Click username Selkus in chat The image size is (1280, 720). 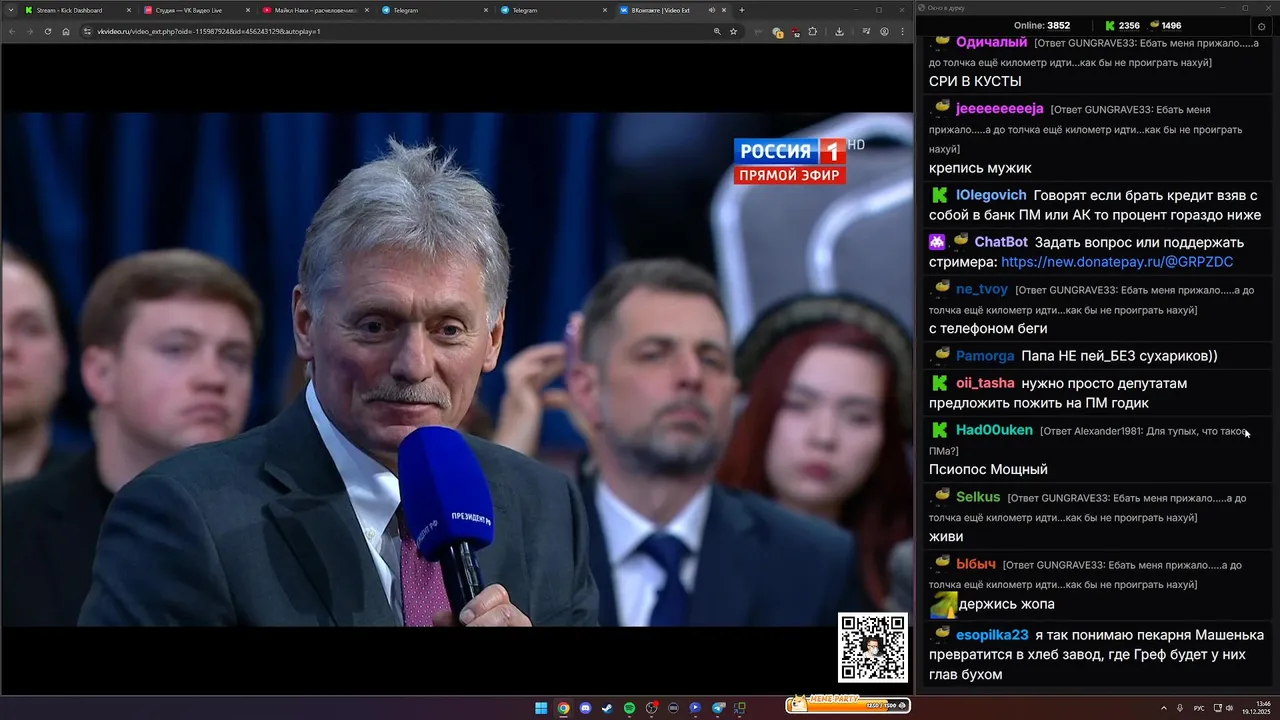pos(978,497)
